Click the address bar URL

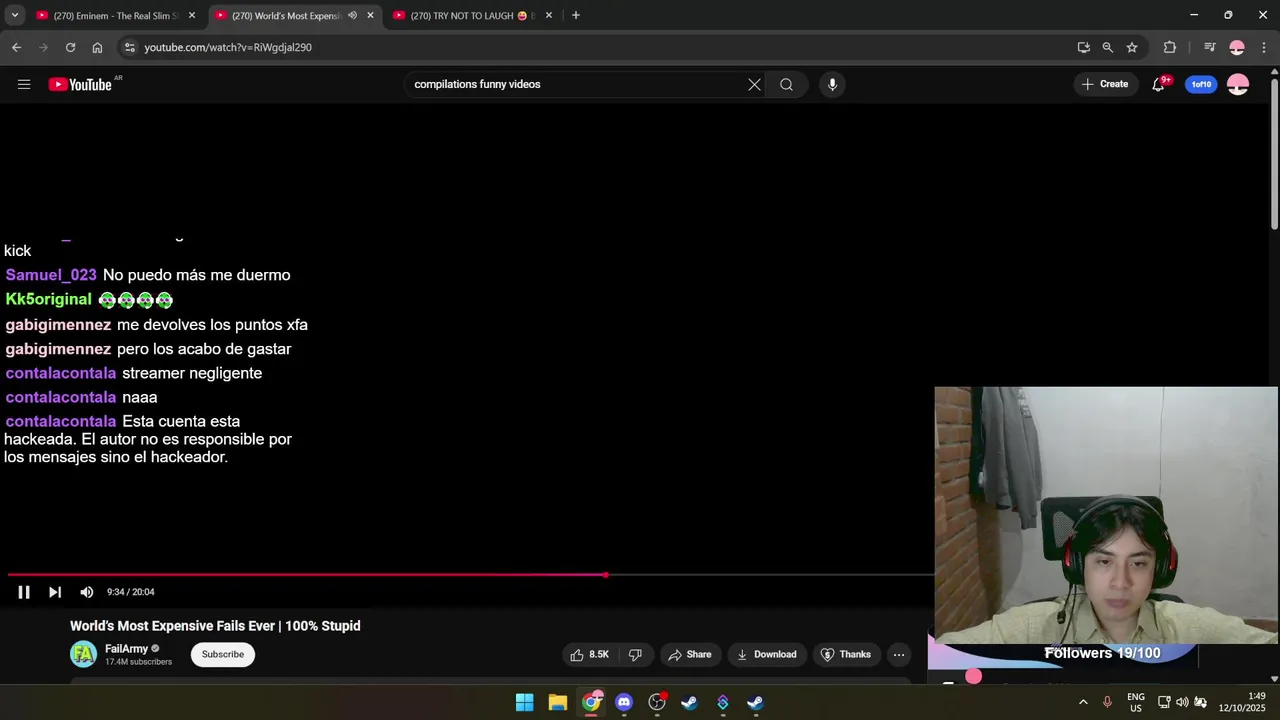[x=228, y=47]
